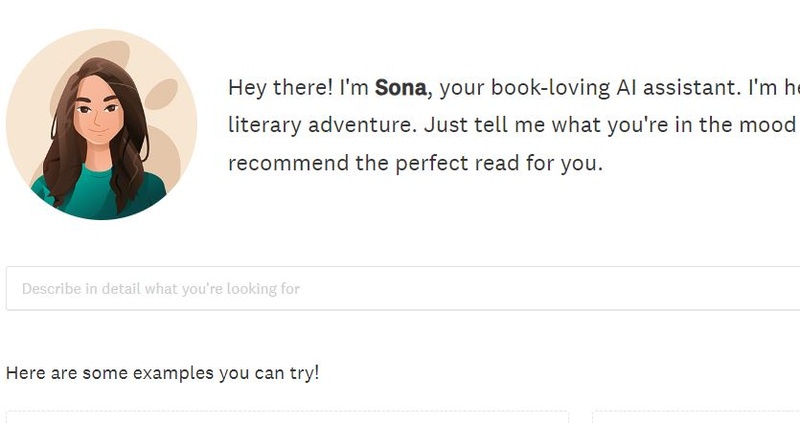The width and height of the screenshot is (800, 423).
Task: Click the beige blob behind Sona's head
Action: pyautogui.click(x=162, y=93)
